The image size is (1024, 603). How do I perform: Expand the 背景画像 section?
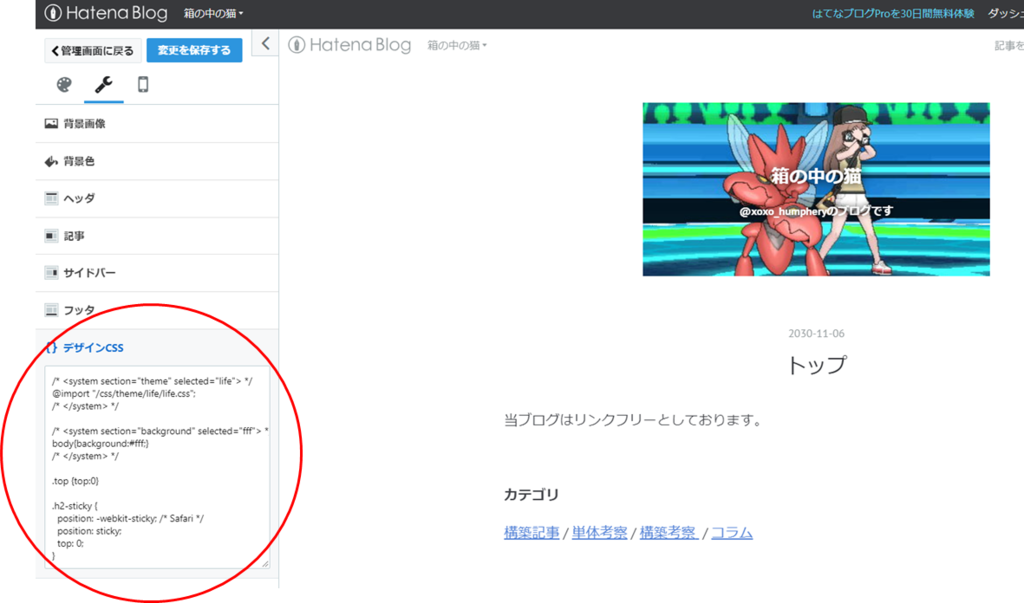[157, 123]
